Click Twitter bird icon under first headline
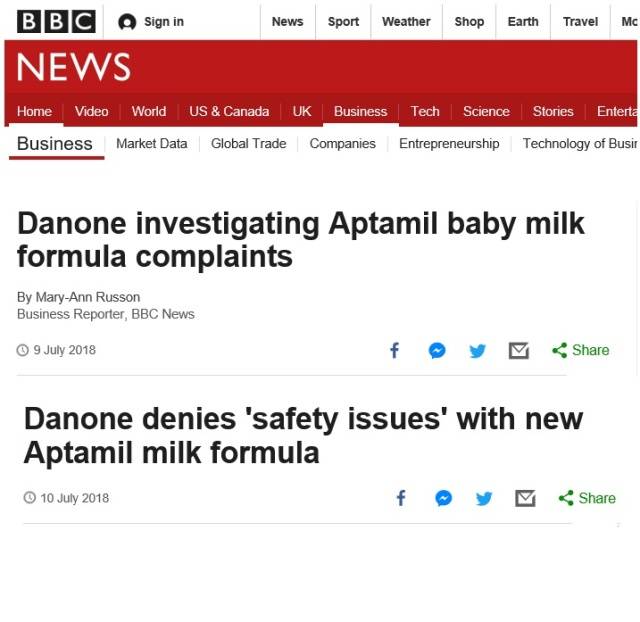This screenshot has height=622, width=640. tap(477, 350)
